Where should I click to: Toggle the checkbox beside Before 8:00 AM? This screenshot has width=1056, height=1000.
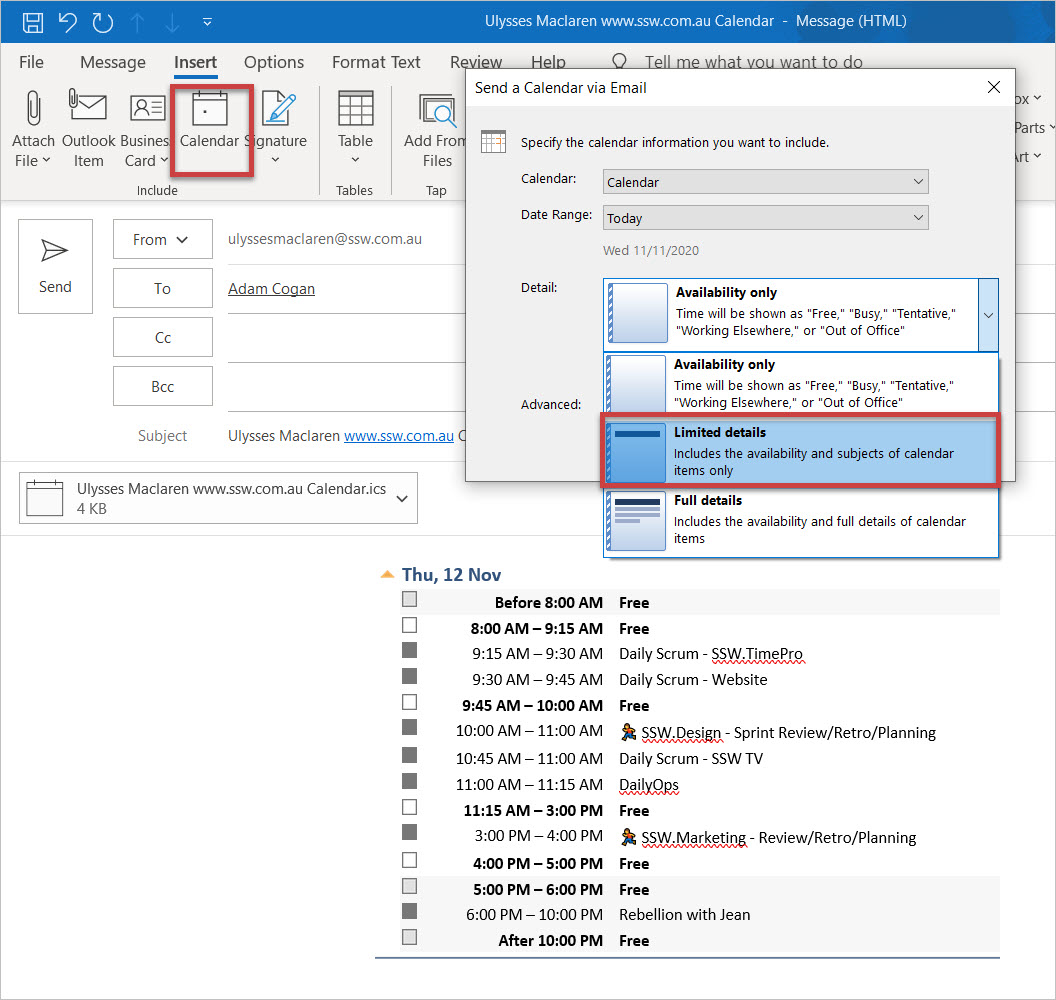[x=409, y=601]
